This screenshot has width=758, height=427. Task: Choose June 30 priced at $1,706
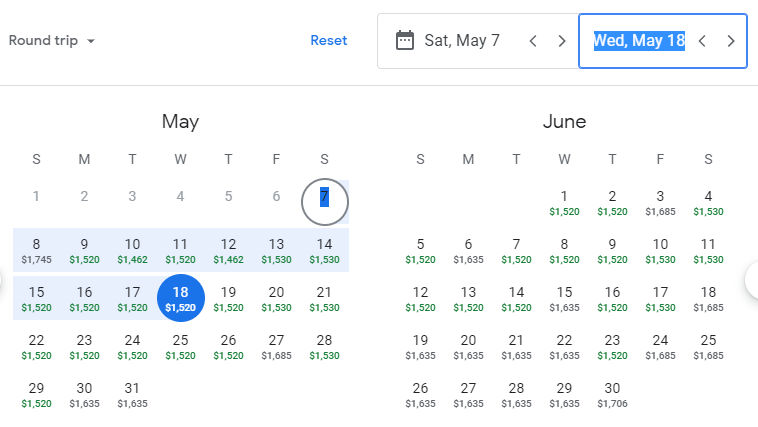point(612,395)
